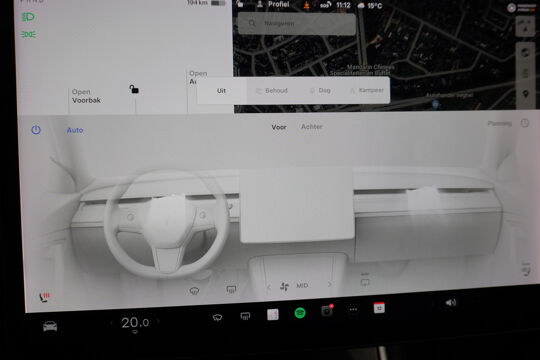Show all apps via three dots
The width and height of the screenshot is (540, 360).
coord(353,309)
